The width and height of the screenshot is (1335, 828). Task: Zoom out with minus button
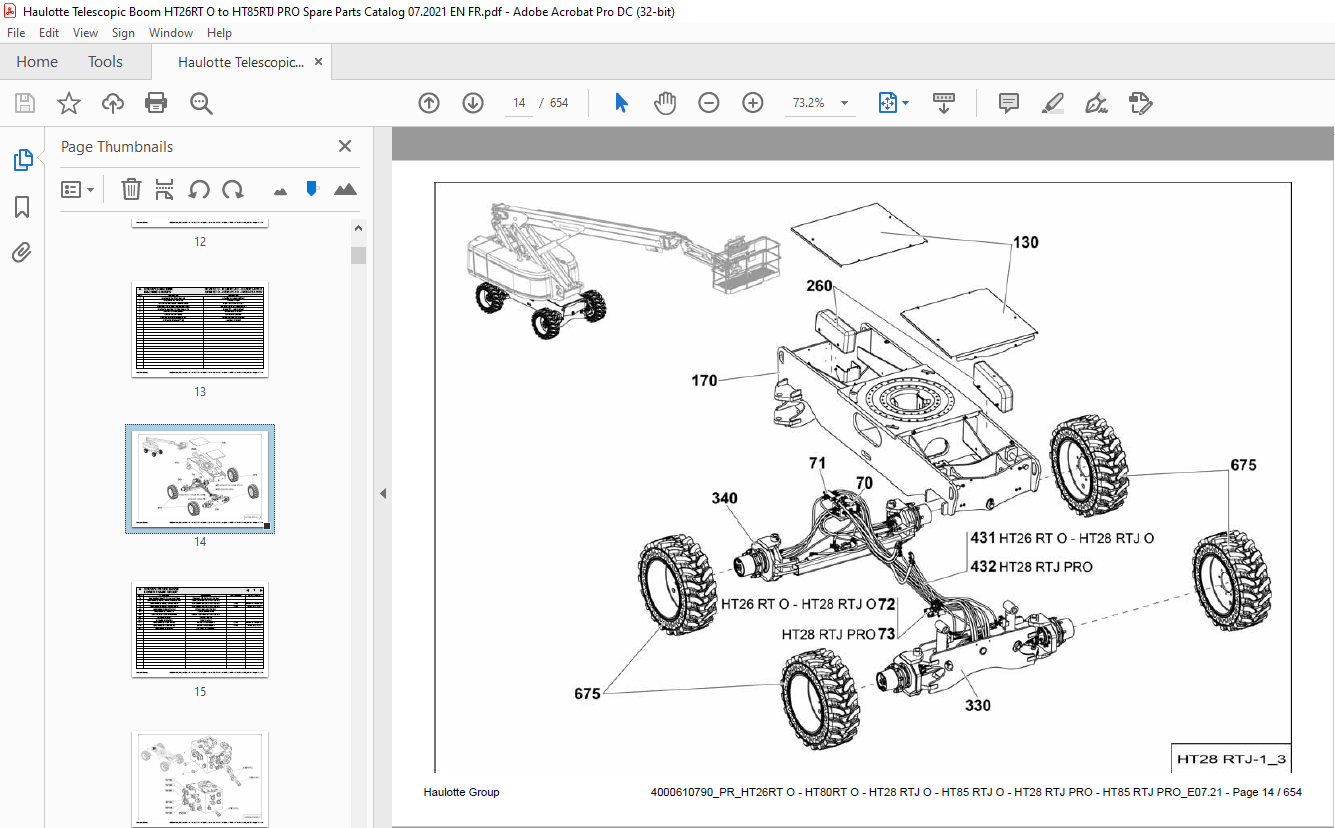709,103
